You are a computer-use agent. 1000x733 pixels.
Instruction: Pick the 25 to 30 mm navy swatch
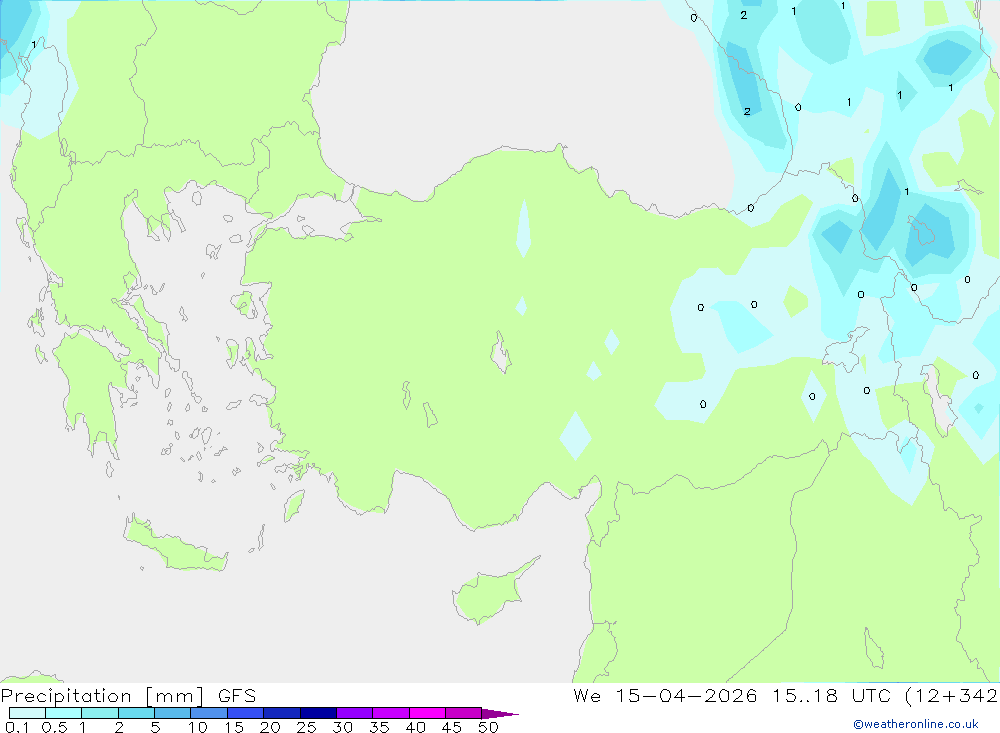(x=318, y=713)
